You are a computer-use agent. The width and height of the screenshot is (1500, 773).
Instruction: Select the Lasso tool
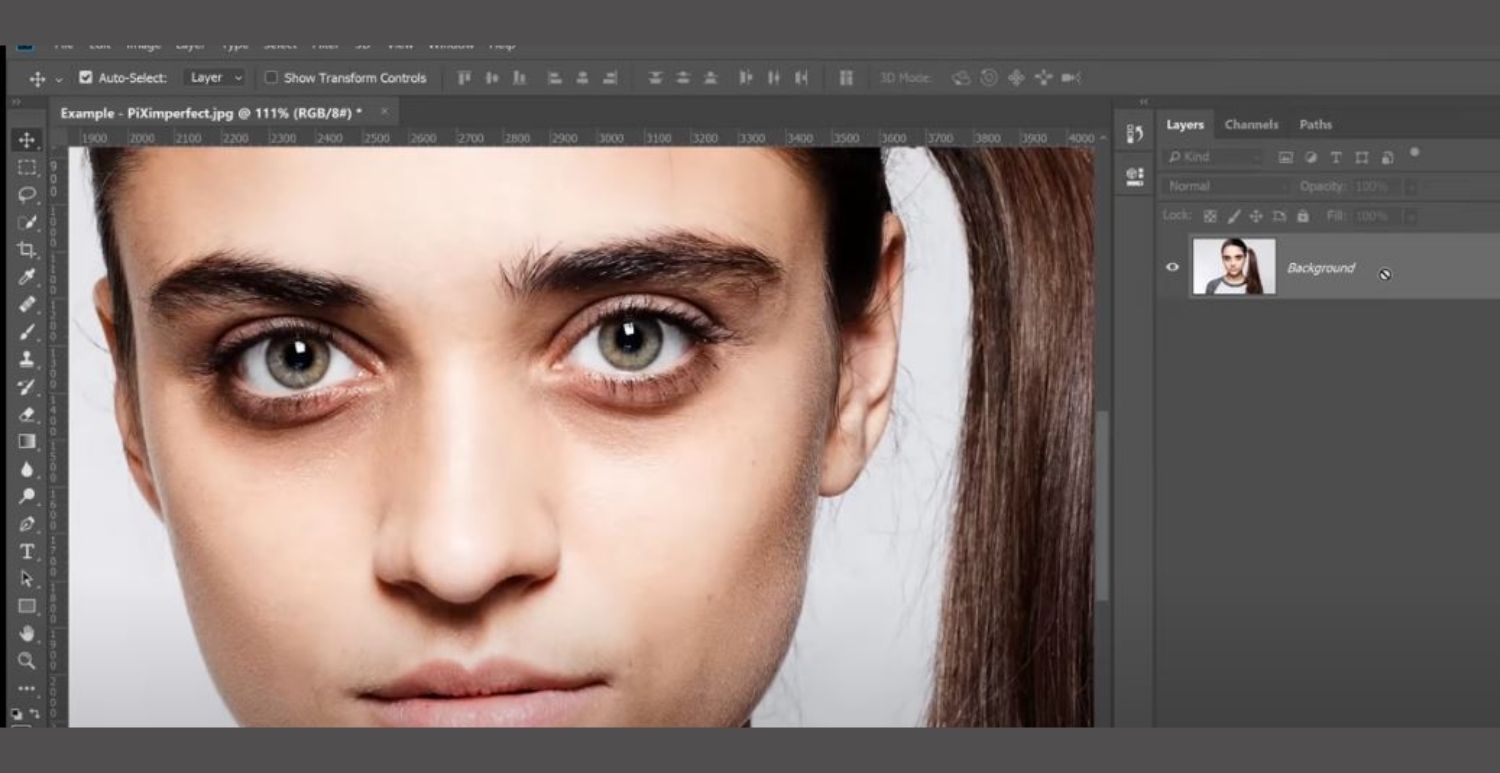coord(27,195)
